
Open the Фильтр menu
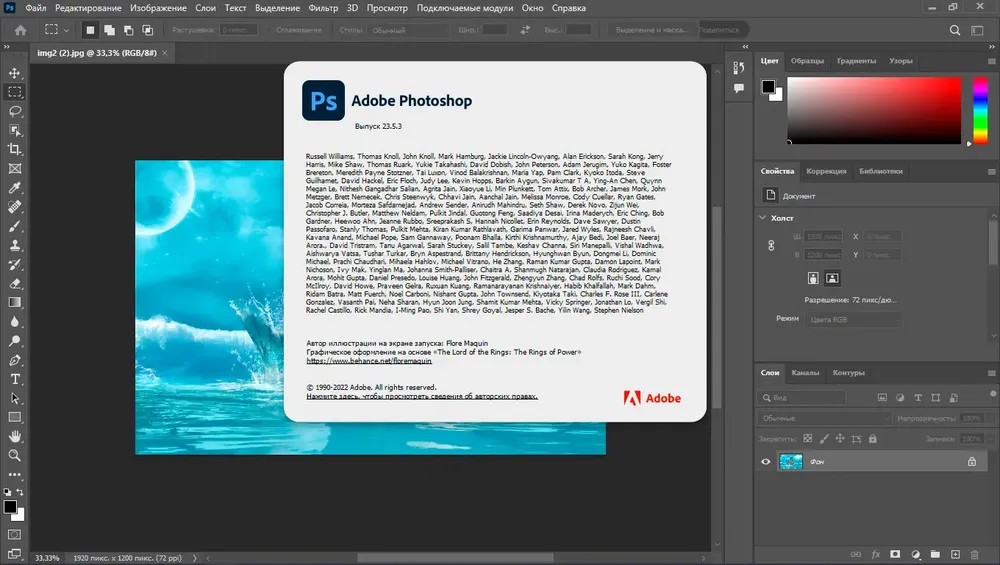[x=323, y=8]
